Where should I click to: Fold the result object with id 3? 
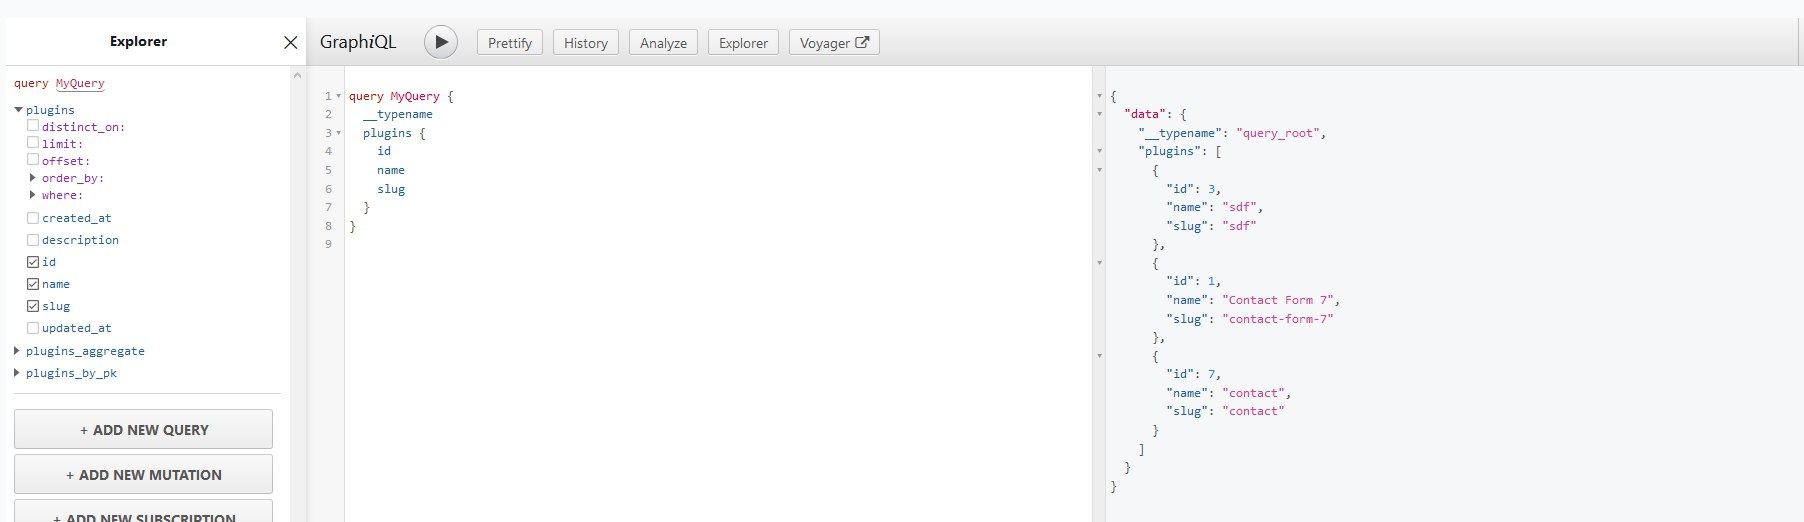(1100, 170)
